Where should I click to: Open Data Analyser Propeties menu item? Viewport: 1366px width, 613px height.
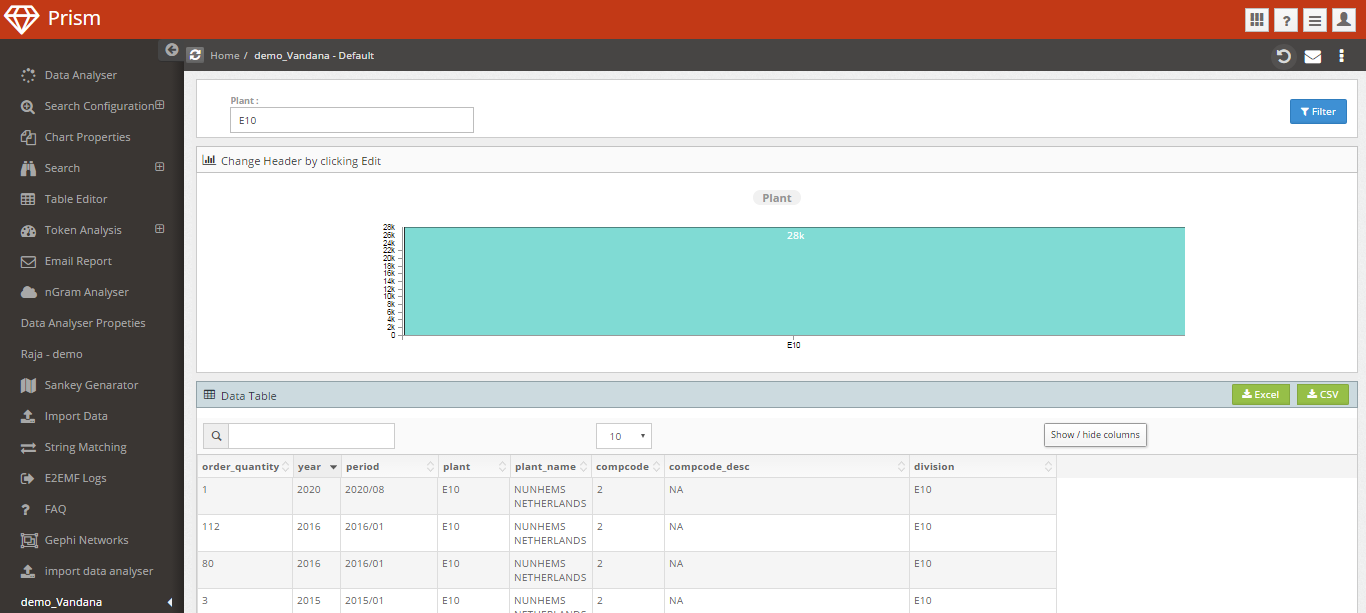click(x=83, y=323)
